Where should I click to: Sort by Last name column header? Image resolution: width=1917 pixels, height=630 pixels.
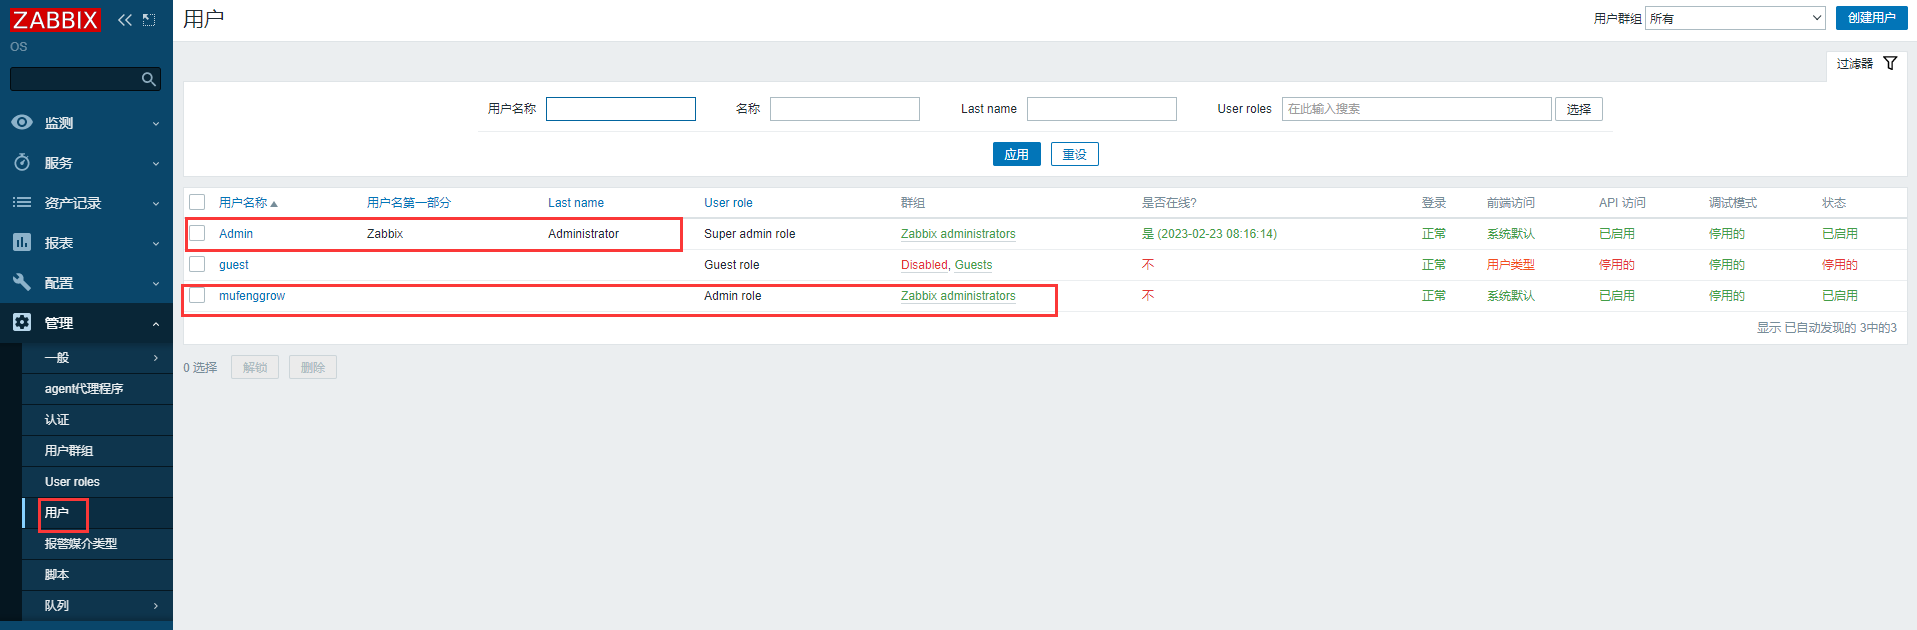coord(576,203)
